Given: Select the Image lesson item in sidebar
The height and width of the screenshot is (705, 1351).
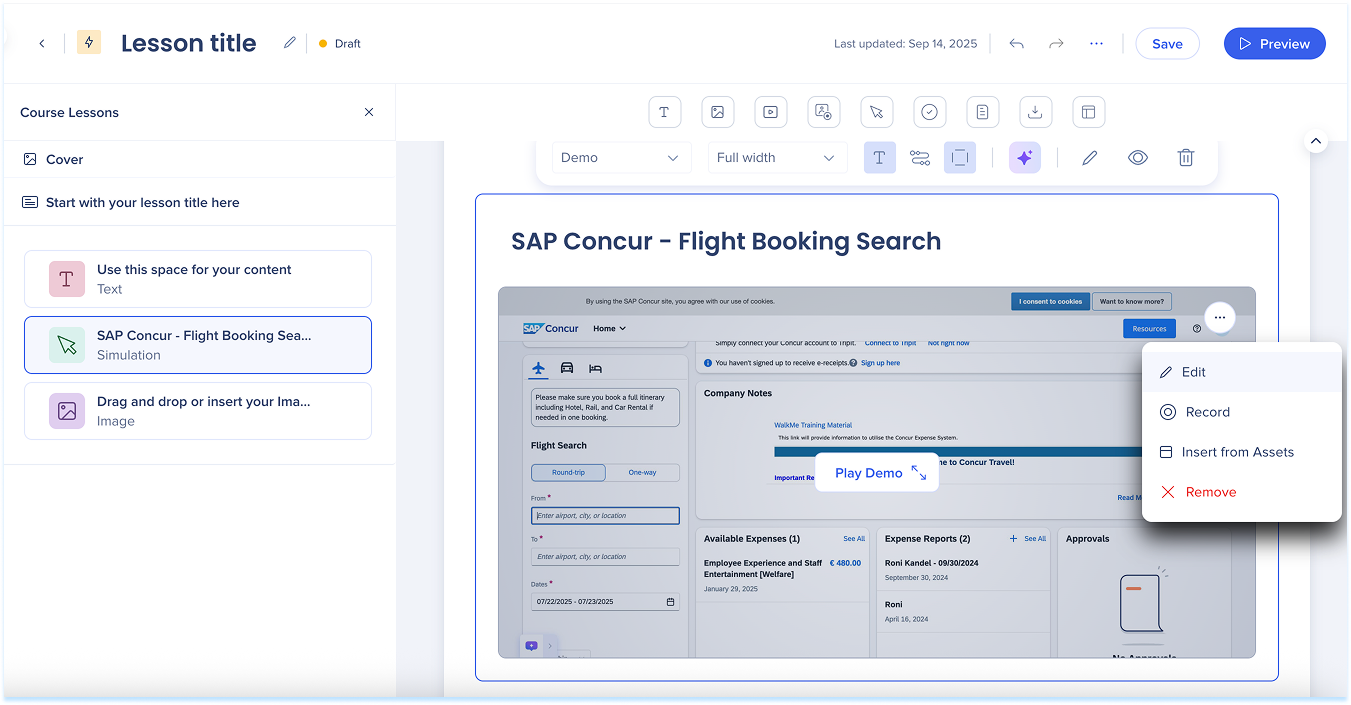Looking at the screenshot, I should [198, 411].
